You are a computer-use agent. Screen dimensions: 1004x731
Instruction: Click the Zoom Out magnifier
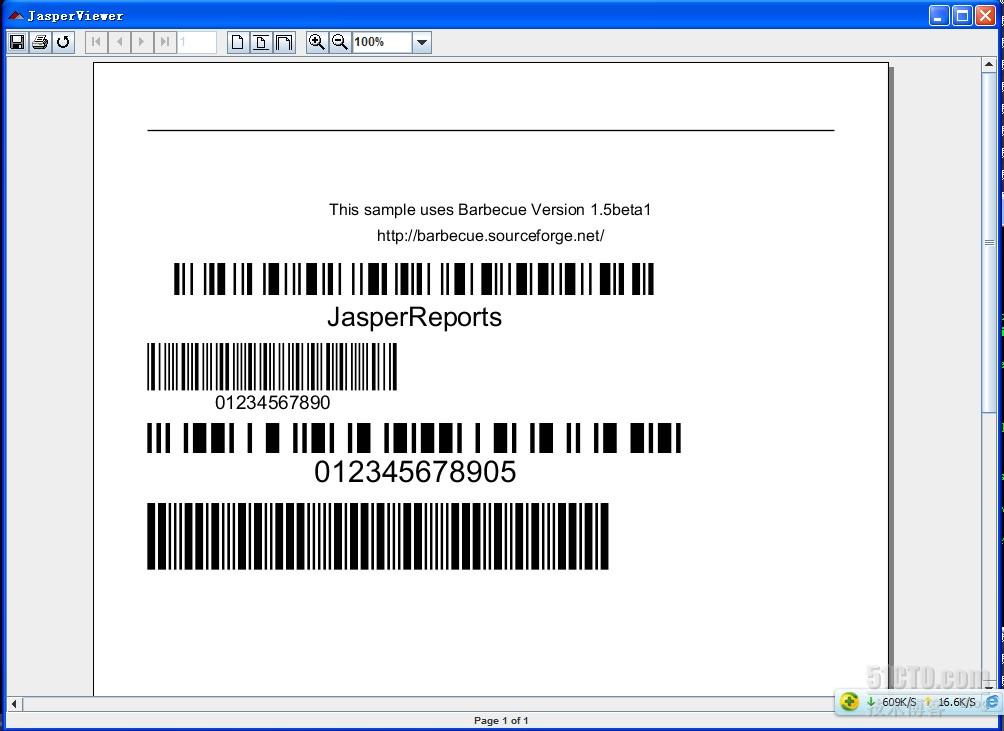[x=340, y=42]
